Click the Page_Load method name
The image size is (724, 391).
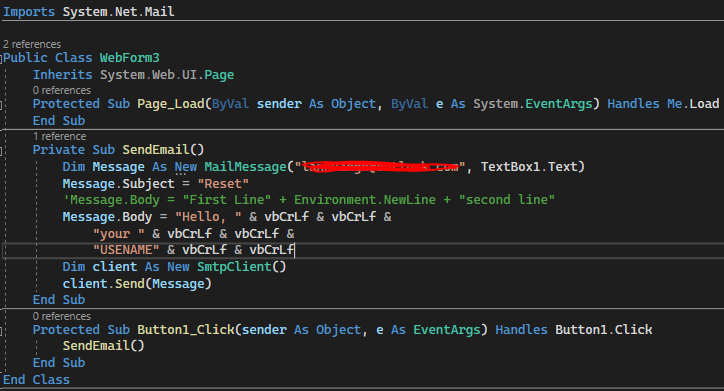tap(171, 104)
